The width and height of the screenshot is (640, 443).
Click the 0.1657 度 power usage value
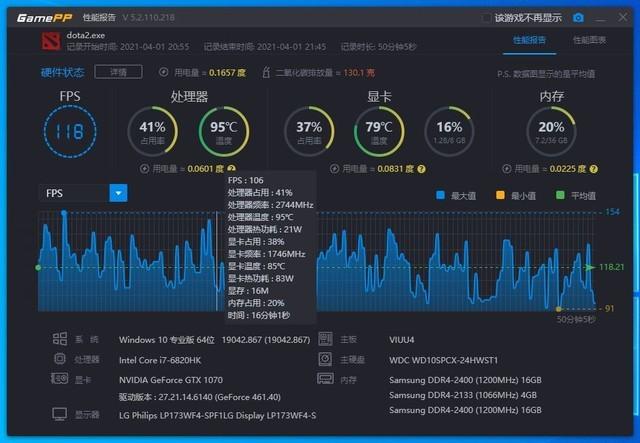[227, 73]
